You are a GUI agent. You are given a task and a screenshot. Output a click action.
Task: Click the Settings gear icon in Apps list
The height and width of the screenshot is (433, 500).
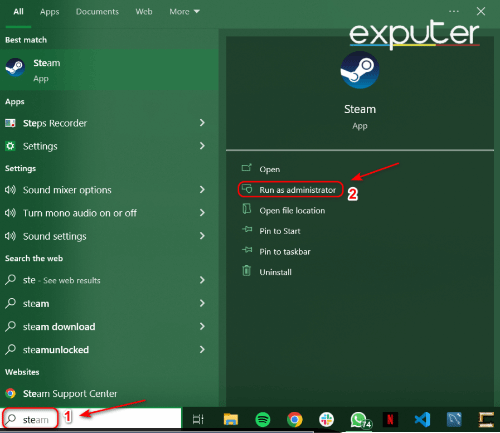click(10, 146)
